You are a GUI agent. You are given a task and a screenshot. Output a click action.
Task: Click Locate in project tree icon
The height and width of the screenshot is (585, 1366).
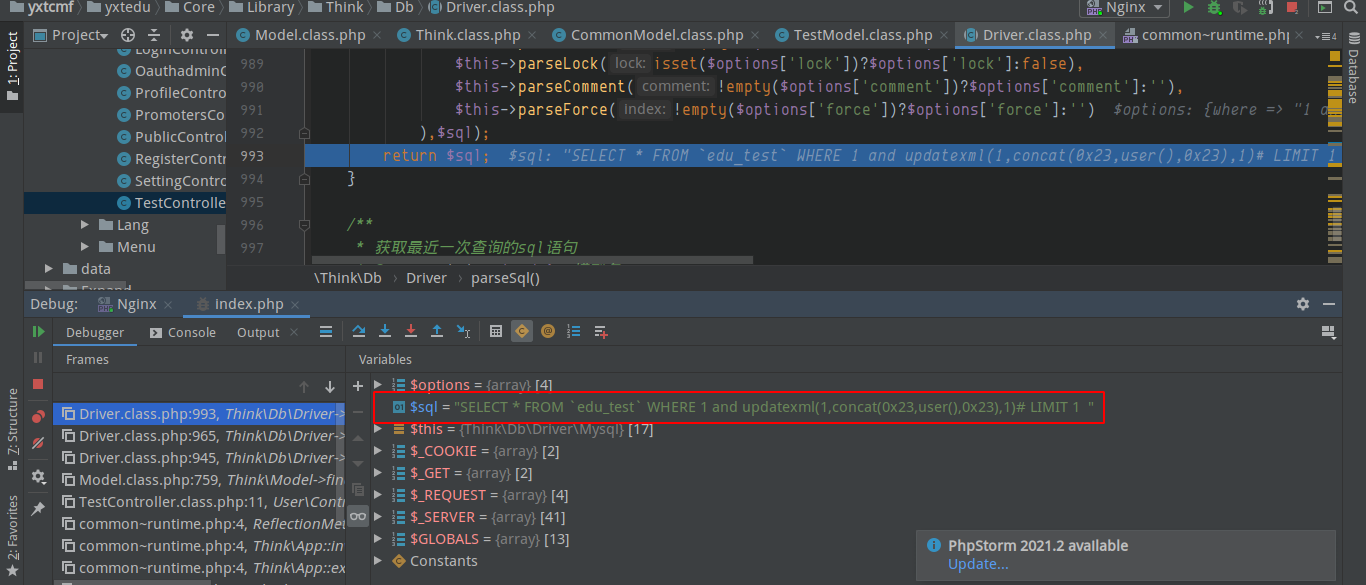click(x=128, y=35)
